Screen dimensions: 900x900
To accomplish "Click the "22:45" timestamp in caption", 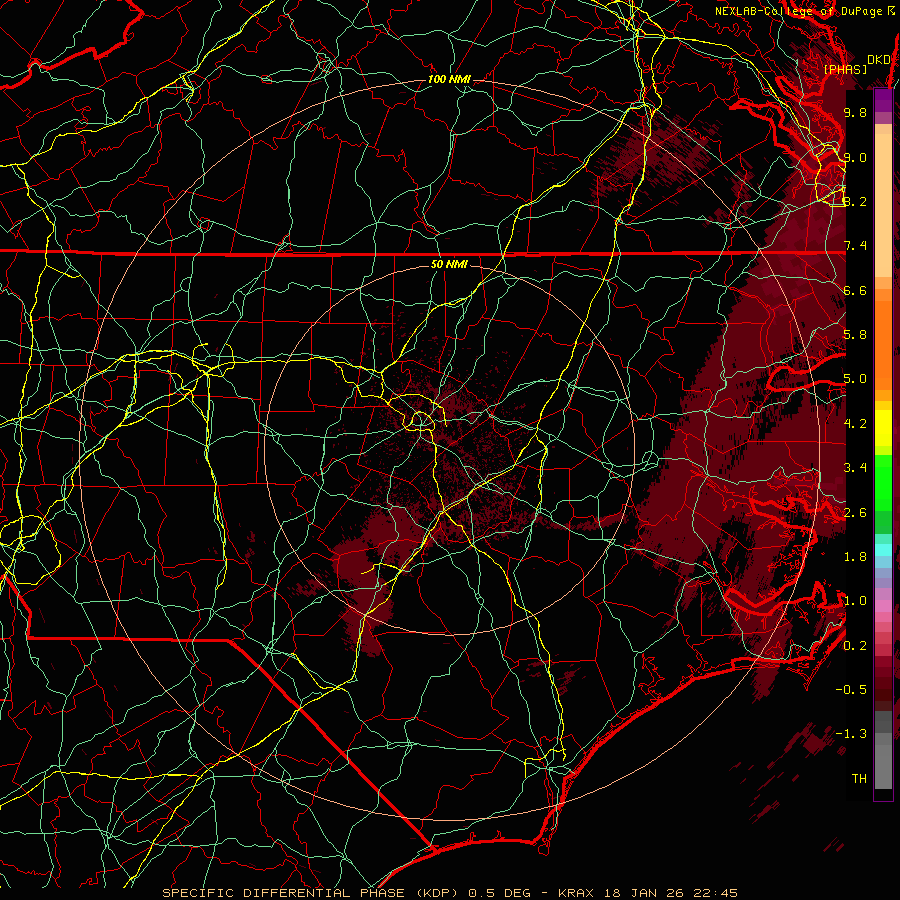I will (x=715, y=893).
